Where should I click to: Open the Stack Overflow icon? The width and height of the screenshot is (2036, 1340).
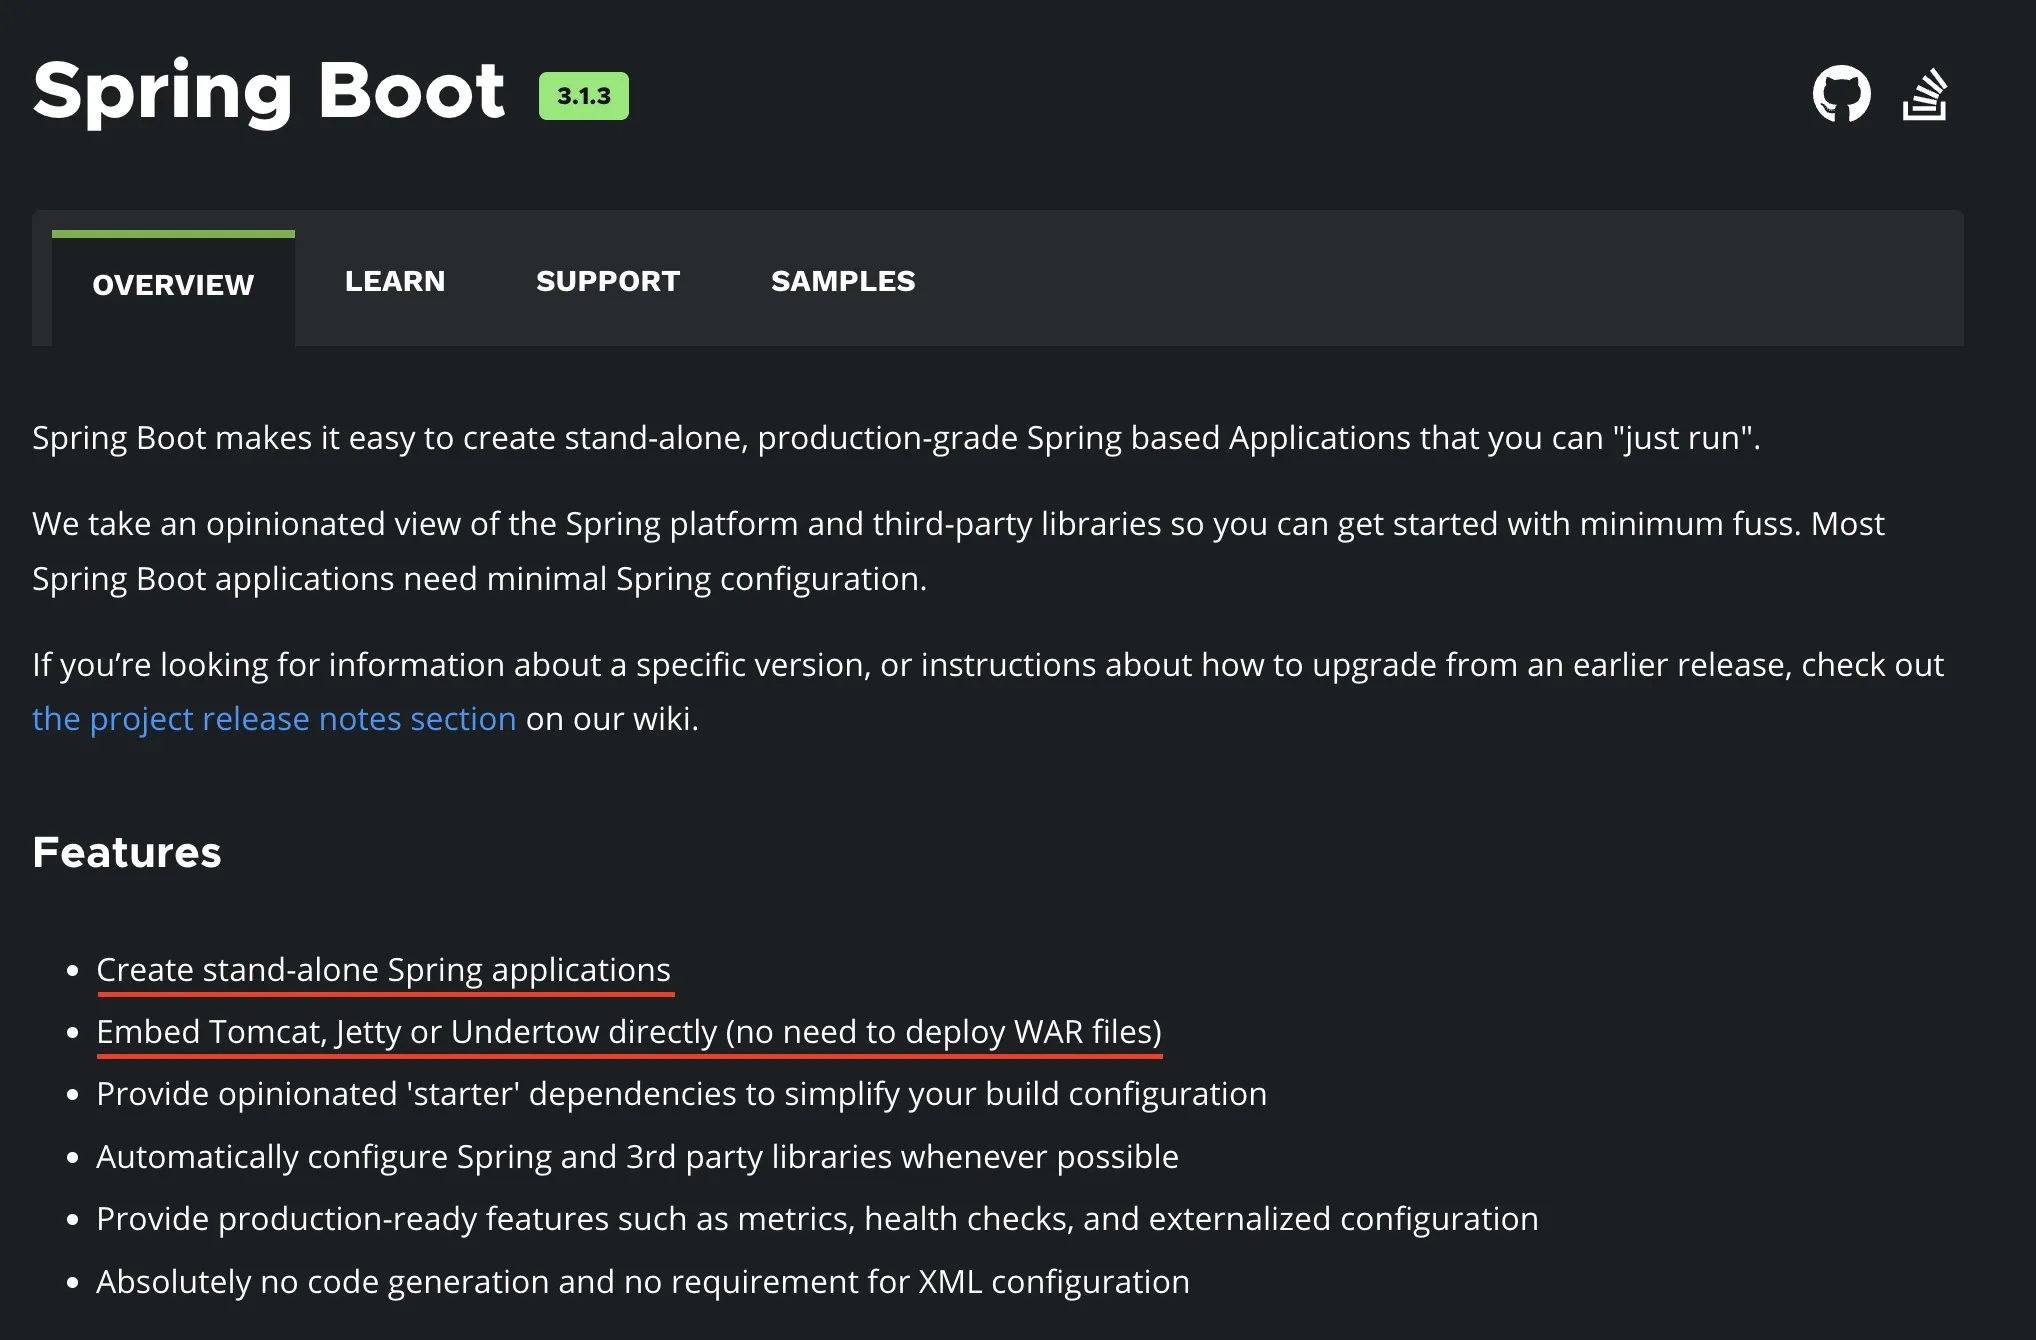[x=1925, y=94]
